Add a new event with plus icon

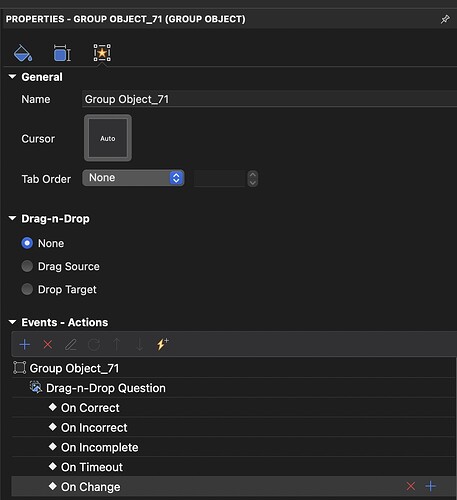25,344
